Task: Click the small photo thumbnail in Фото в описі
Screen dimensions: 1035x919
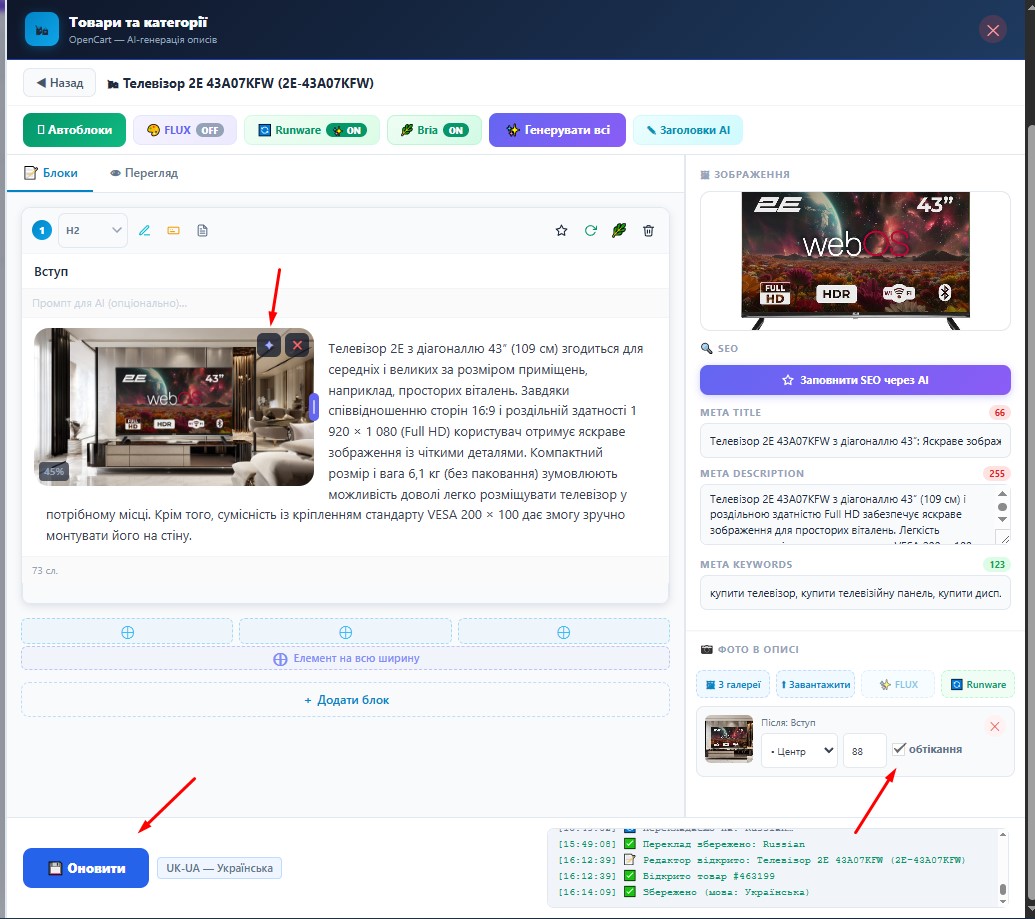Action: 729,738
